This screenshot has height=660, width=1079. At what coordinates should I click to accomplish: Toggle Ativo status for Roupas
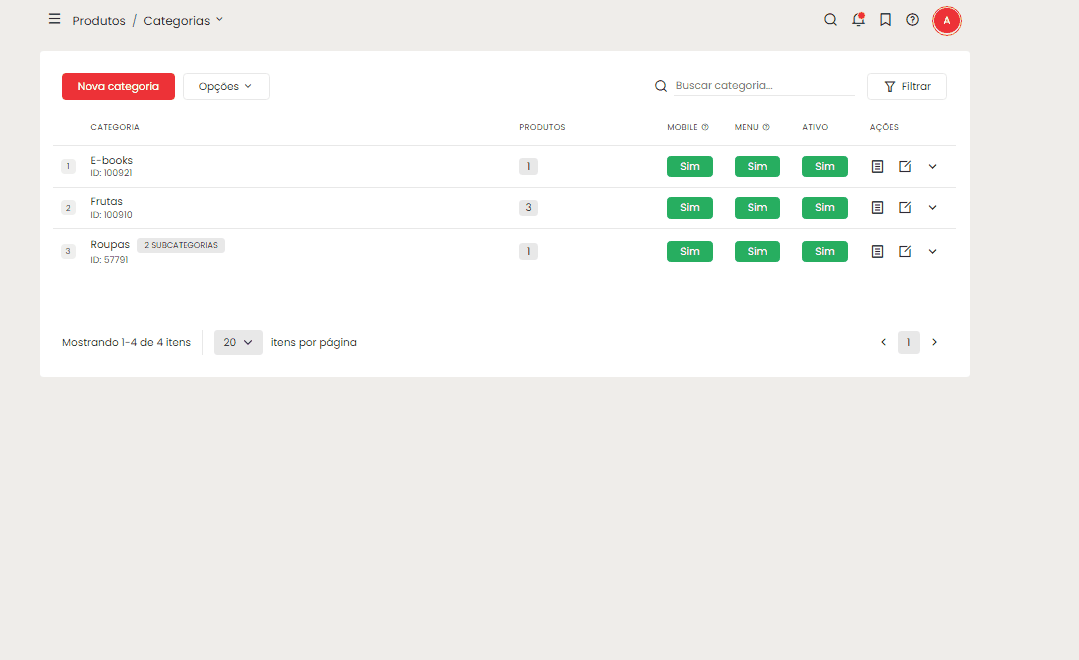coord(824,251)
